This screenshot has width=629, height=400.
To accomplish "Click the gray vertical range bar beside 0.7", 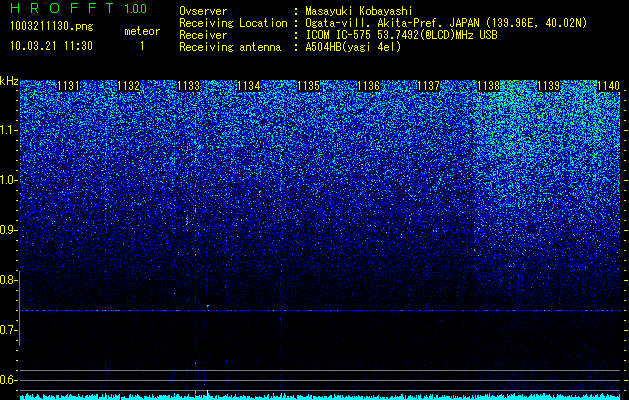I will pos(20,308).
